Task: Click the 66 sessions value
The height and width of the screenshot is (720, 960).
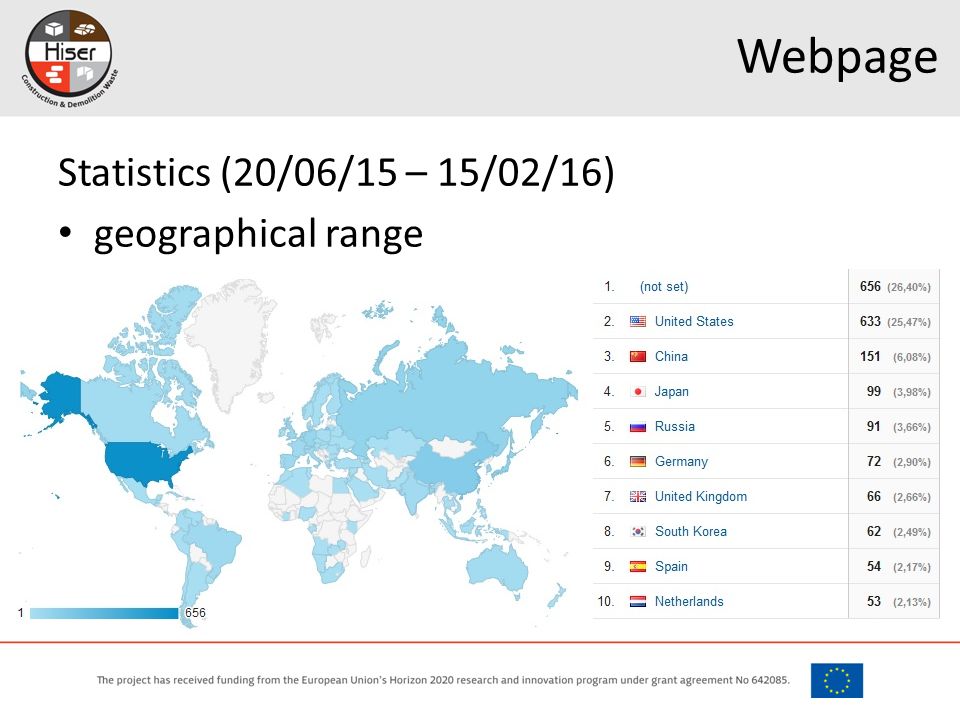Action: [x=874, y=497]
